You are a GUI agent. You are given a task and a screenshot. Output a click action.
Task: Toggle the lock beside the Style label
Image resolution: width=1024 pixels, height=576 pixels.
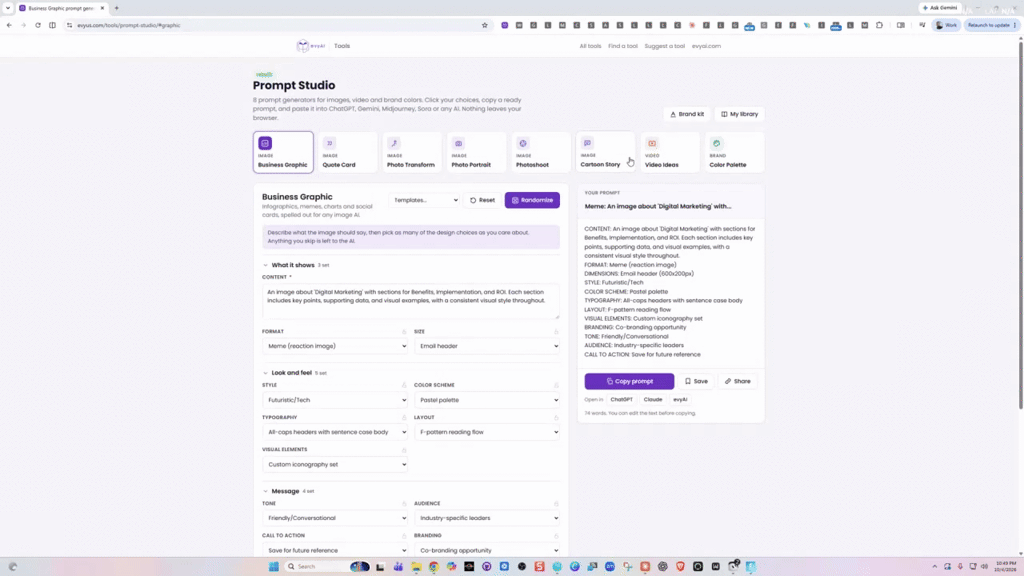pos(404,385)
